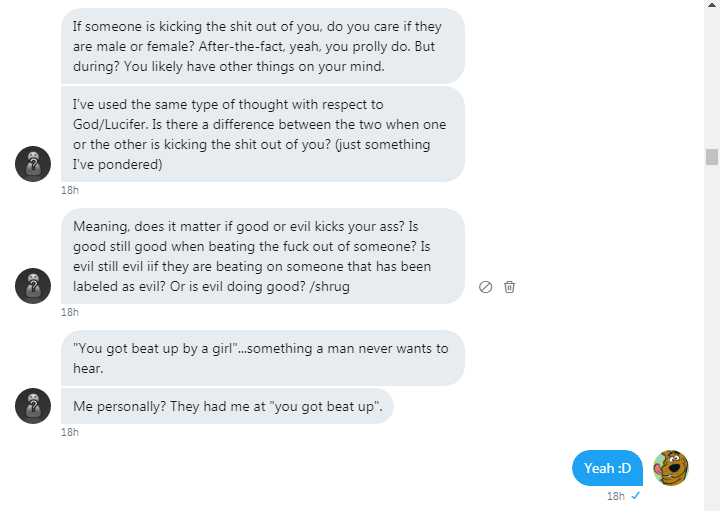Click sender avatar beside the "Meaning, does it matter" message
The image size is (720, 511).
[x=33, y=286]
